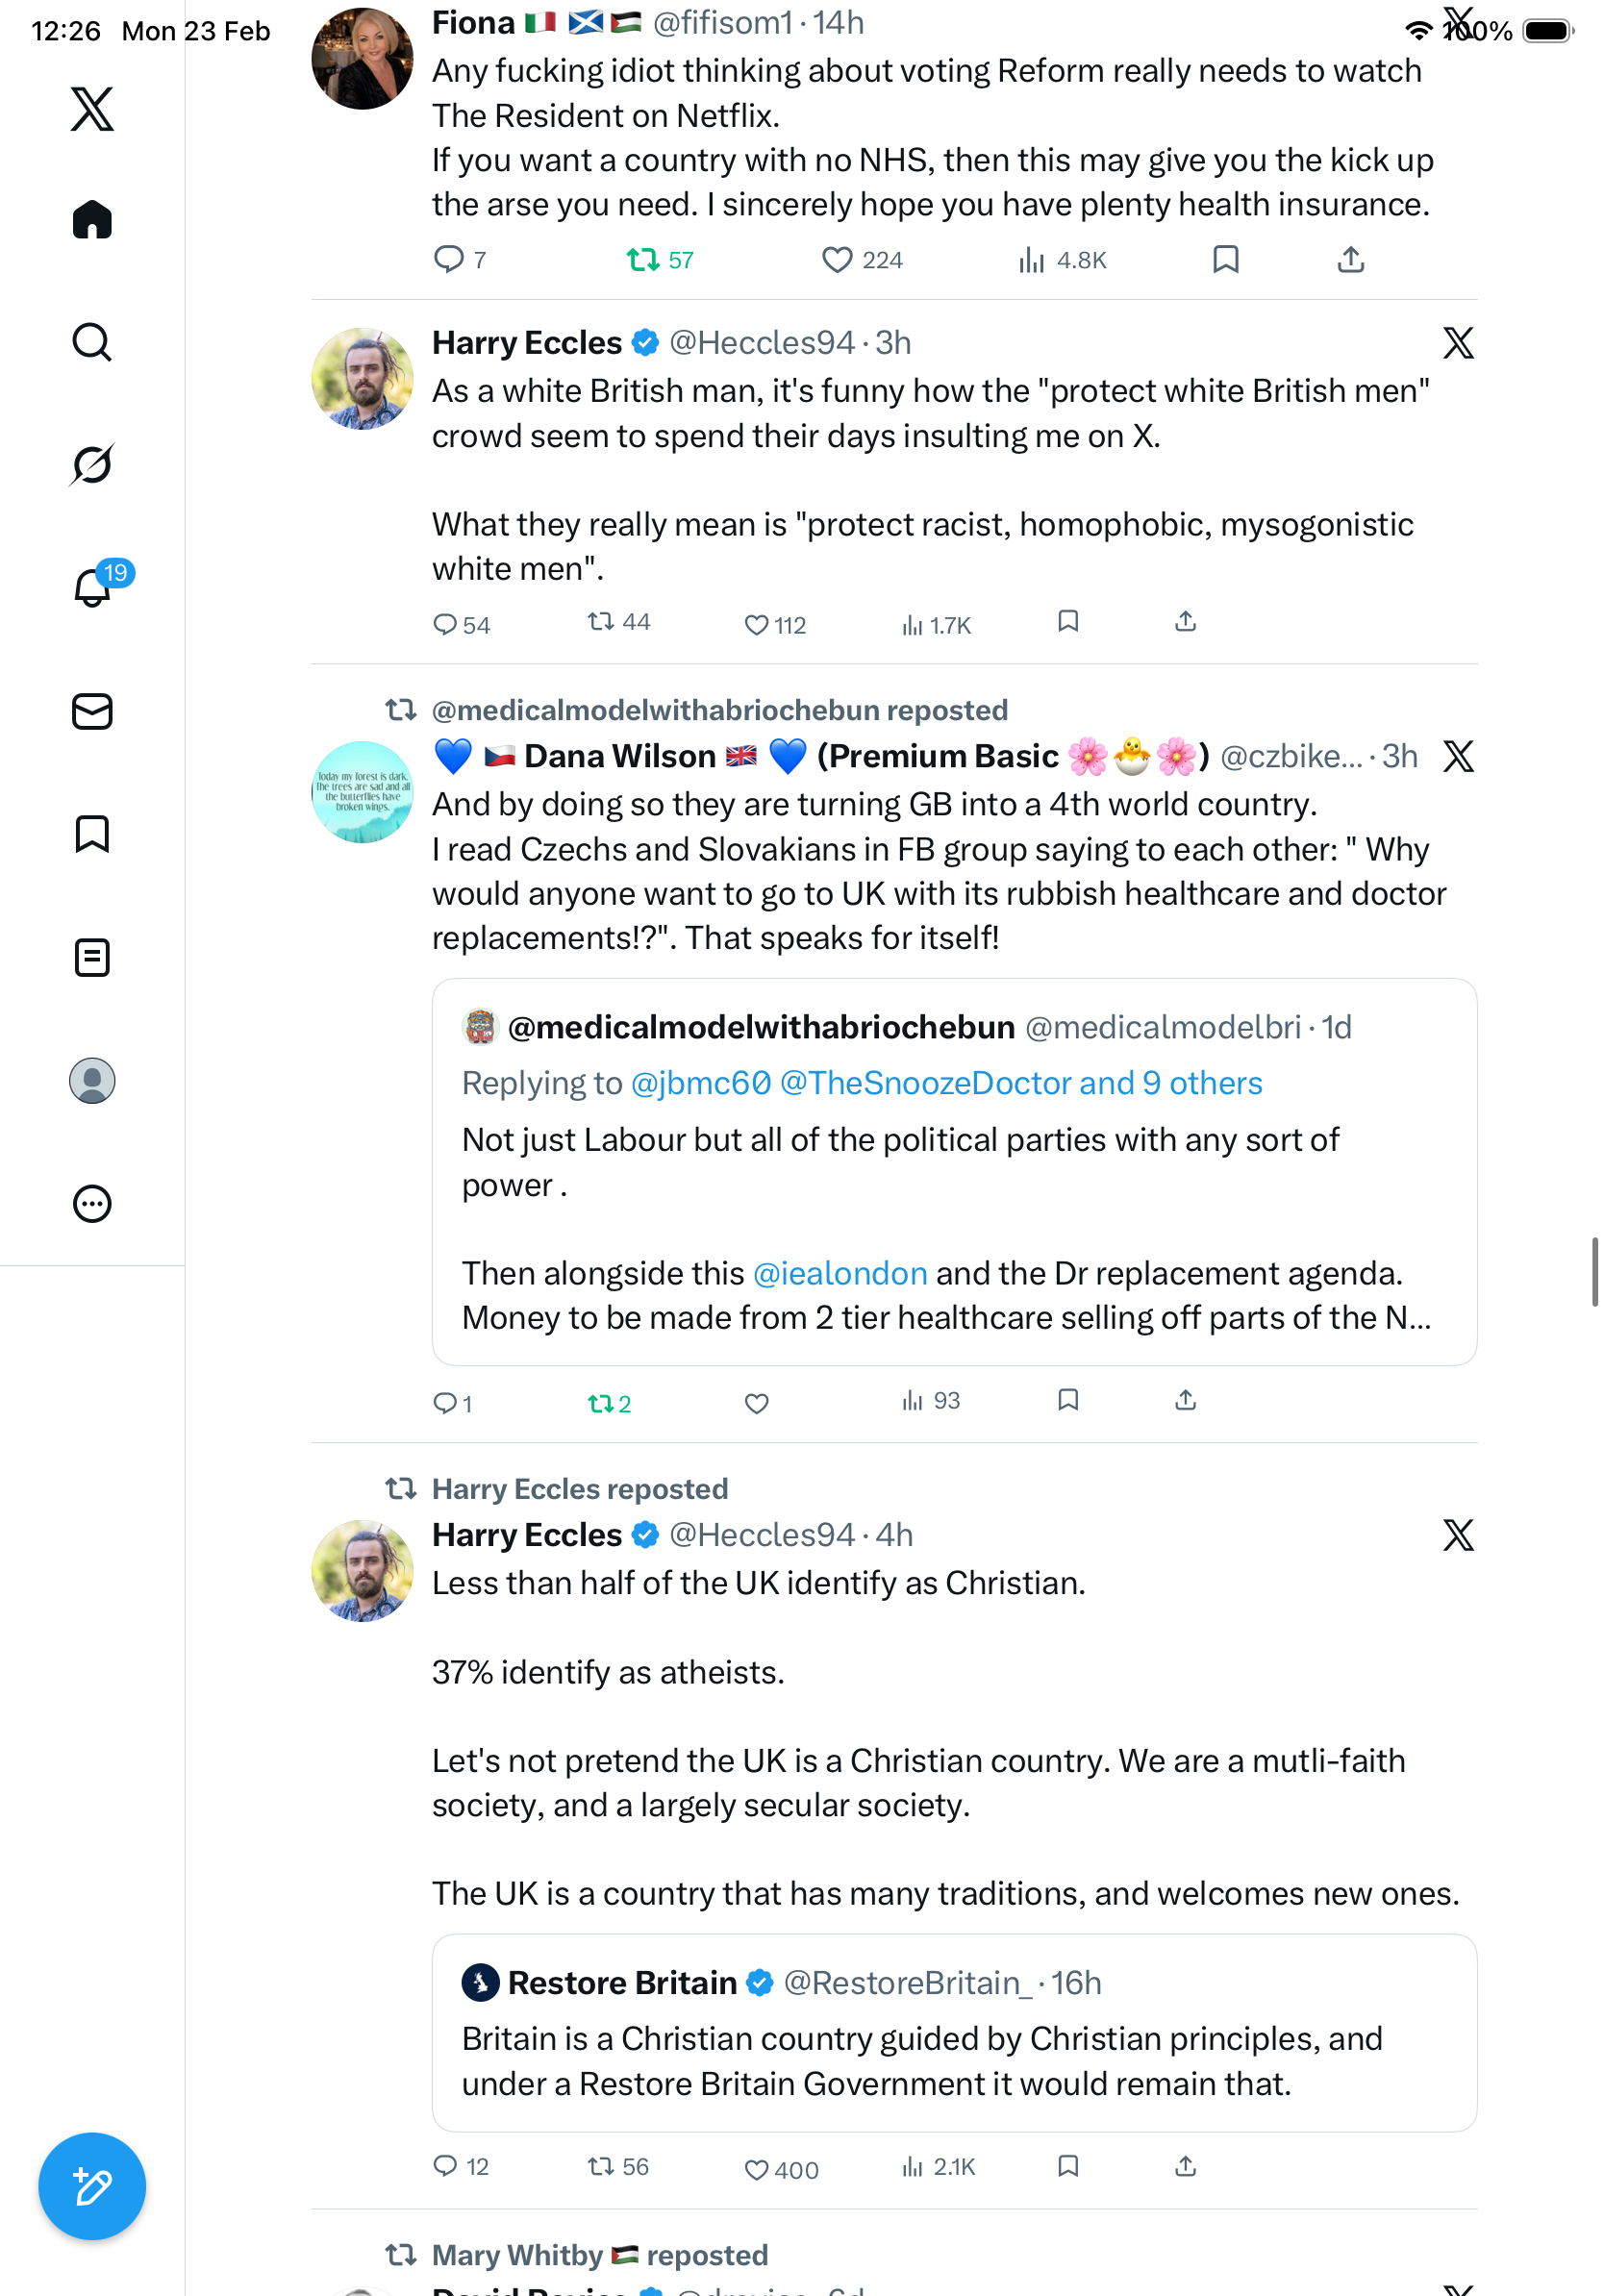Like Fiona's post about Reform
The width and height of the screenshot is (1604, 2296).
836,260
